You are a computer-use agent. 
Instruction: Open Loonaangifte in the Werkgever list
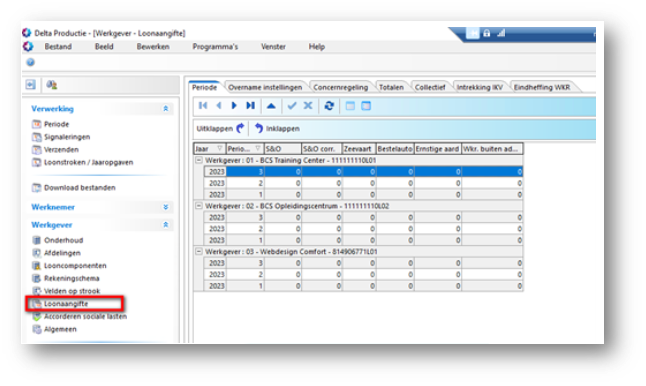pos(66,304)
